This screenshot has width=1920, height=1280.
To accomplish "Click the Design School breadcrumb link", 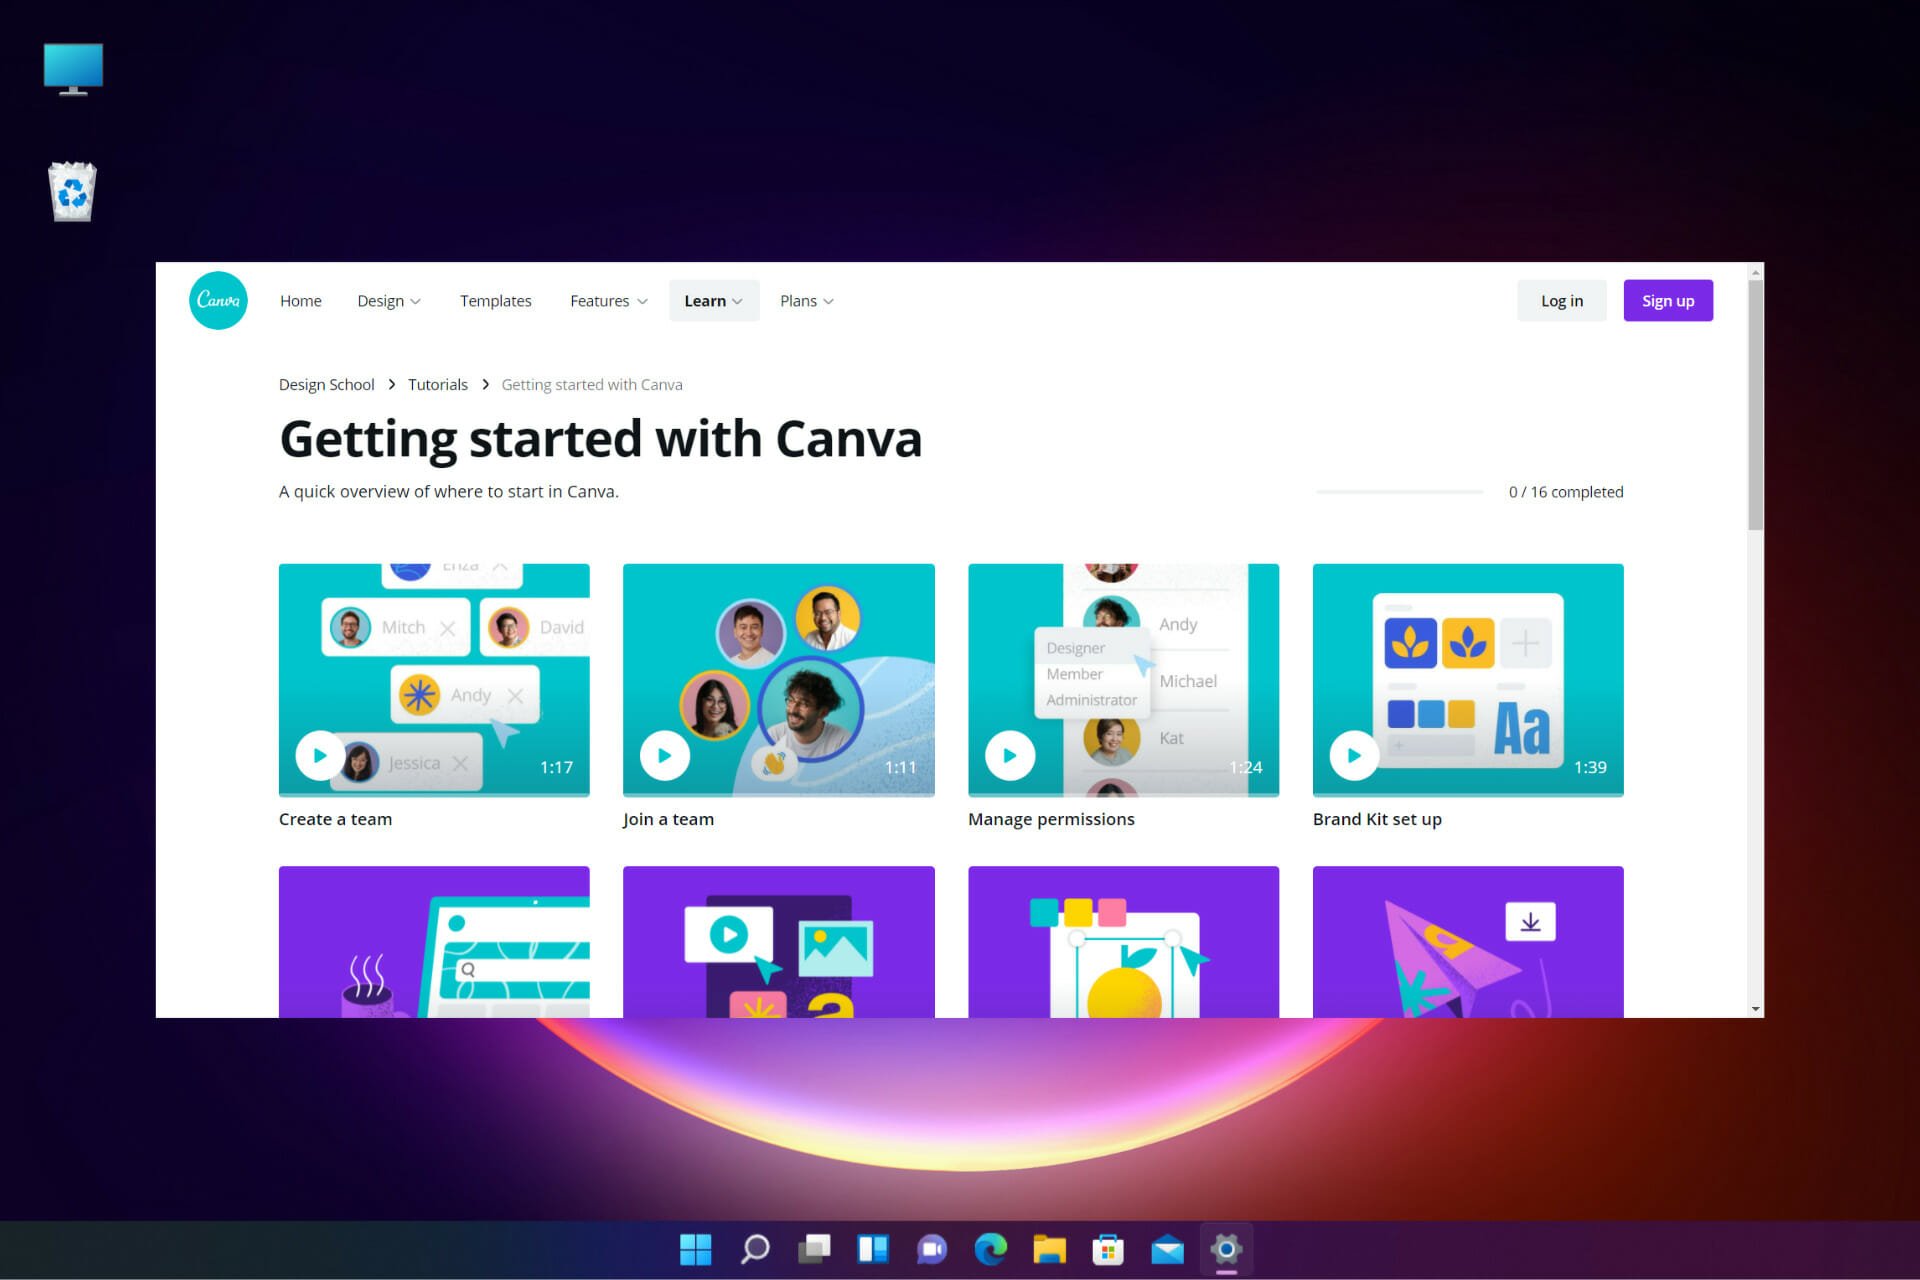I will 326,383.
